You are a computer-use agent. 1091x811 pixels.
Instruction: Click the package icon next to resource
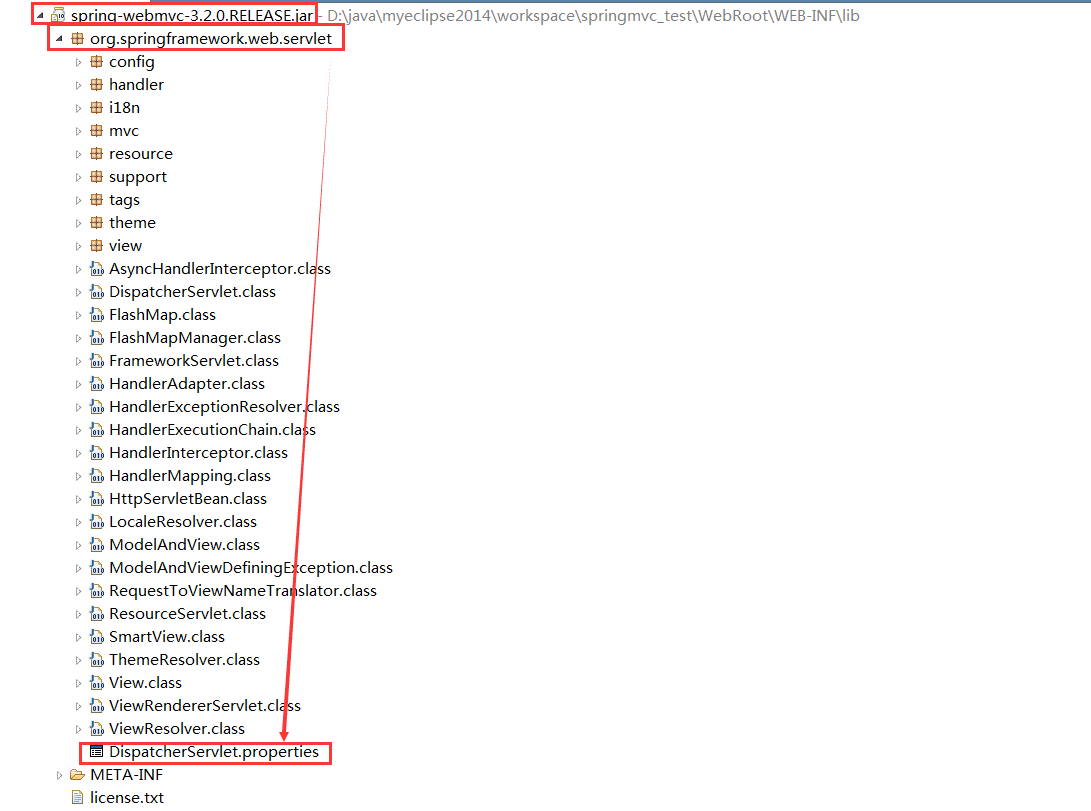[x=97, y=154]
